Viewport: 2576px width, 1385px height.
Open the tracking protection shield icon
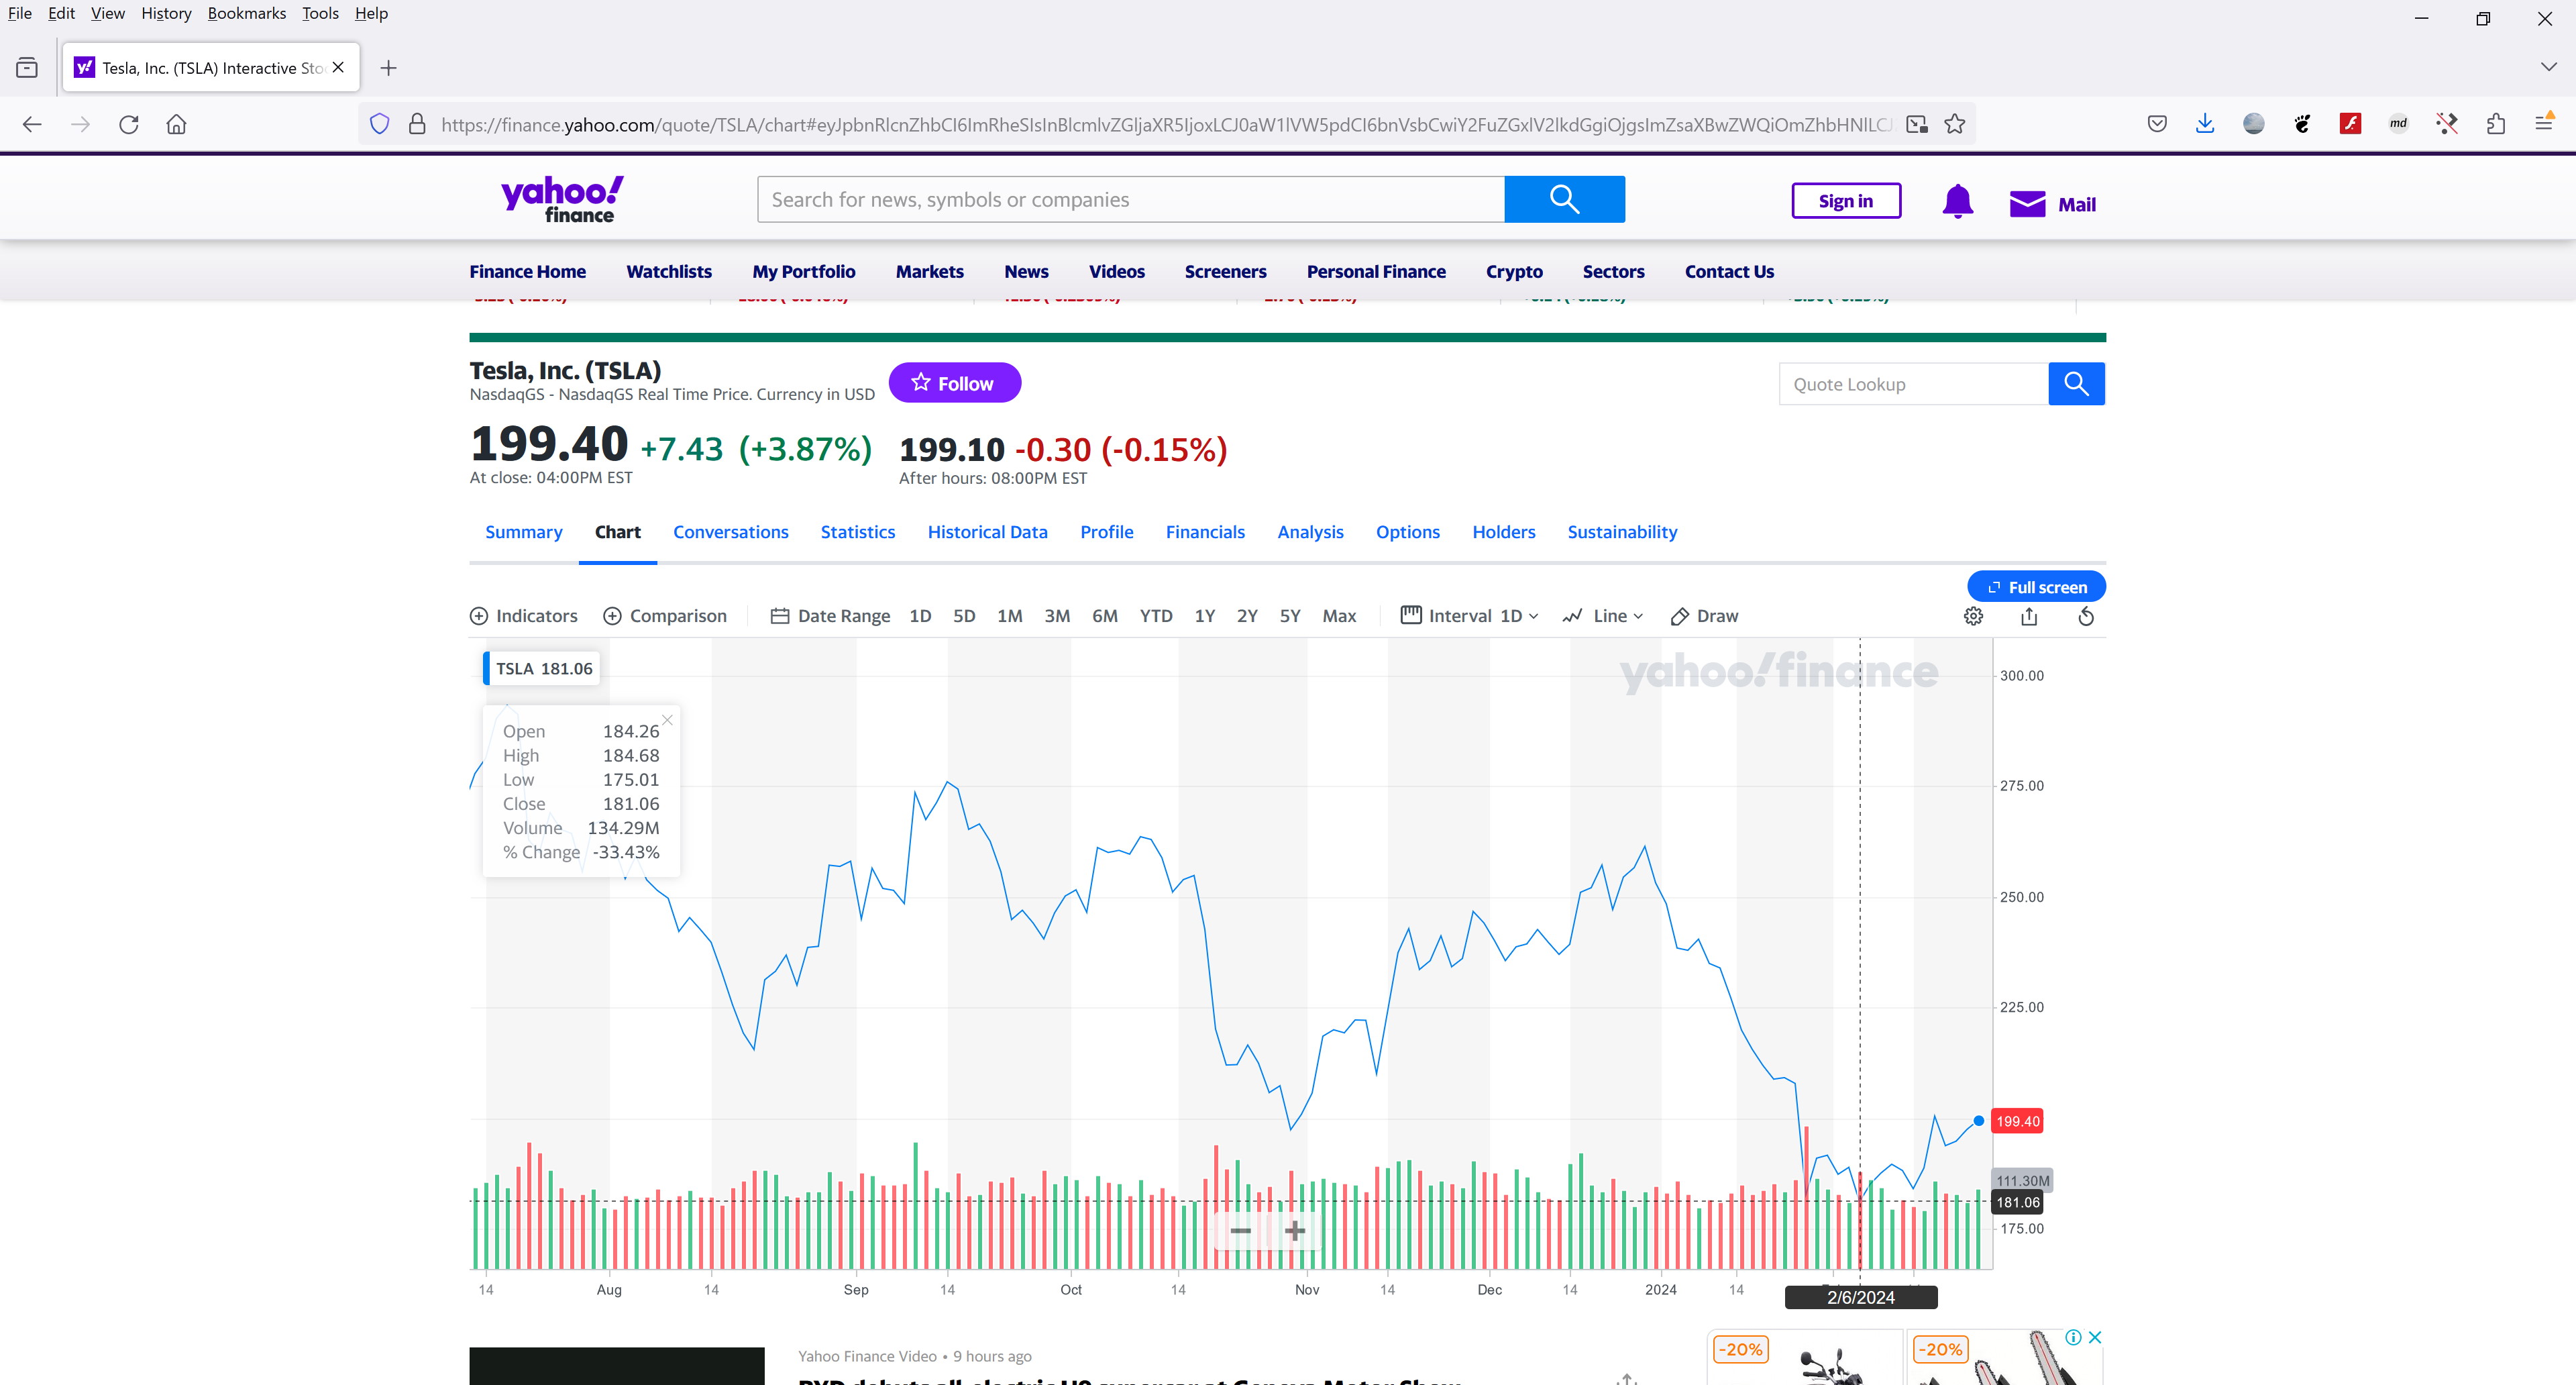click(379, 124)
